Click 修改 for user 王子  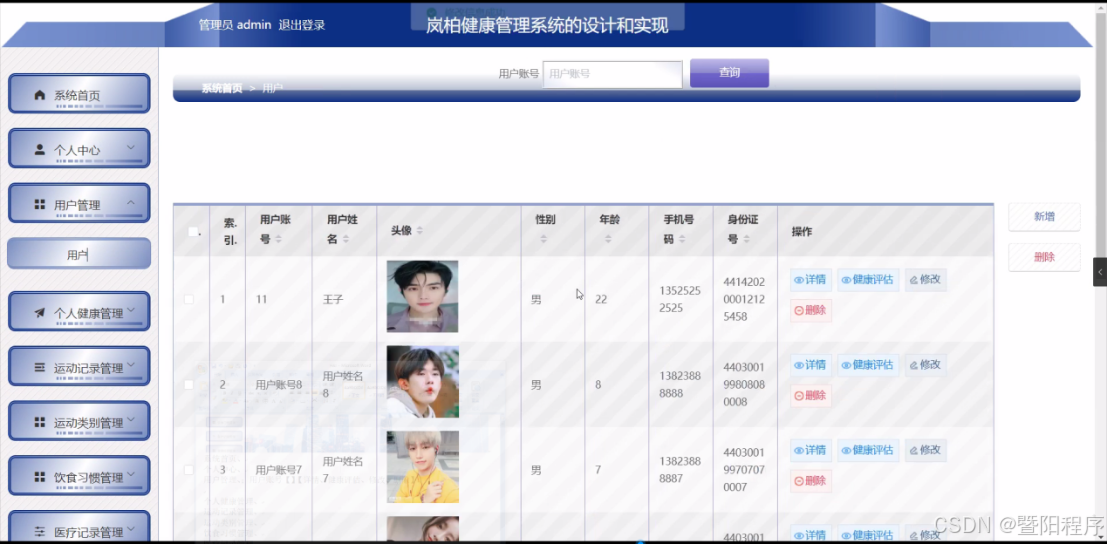[926, 280]
